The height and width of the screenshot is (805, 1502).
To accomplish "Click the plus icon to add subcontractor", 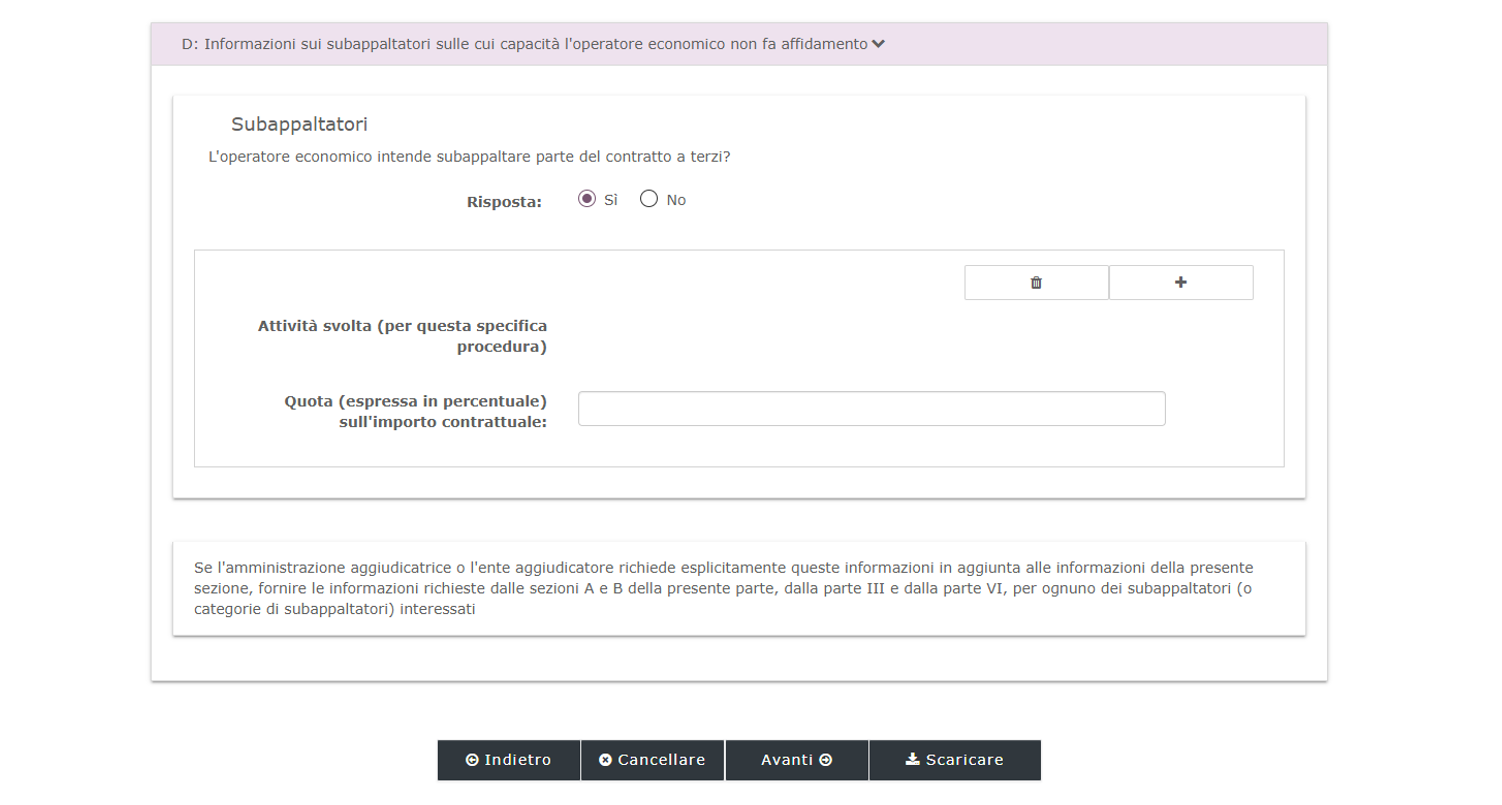I will click(x=1180, y=283).
